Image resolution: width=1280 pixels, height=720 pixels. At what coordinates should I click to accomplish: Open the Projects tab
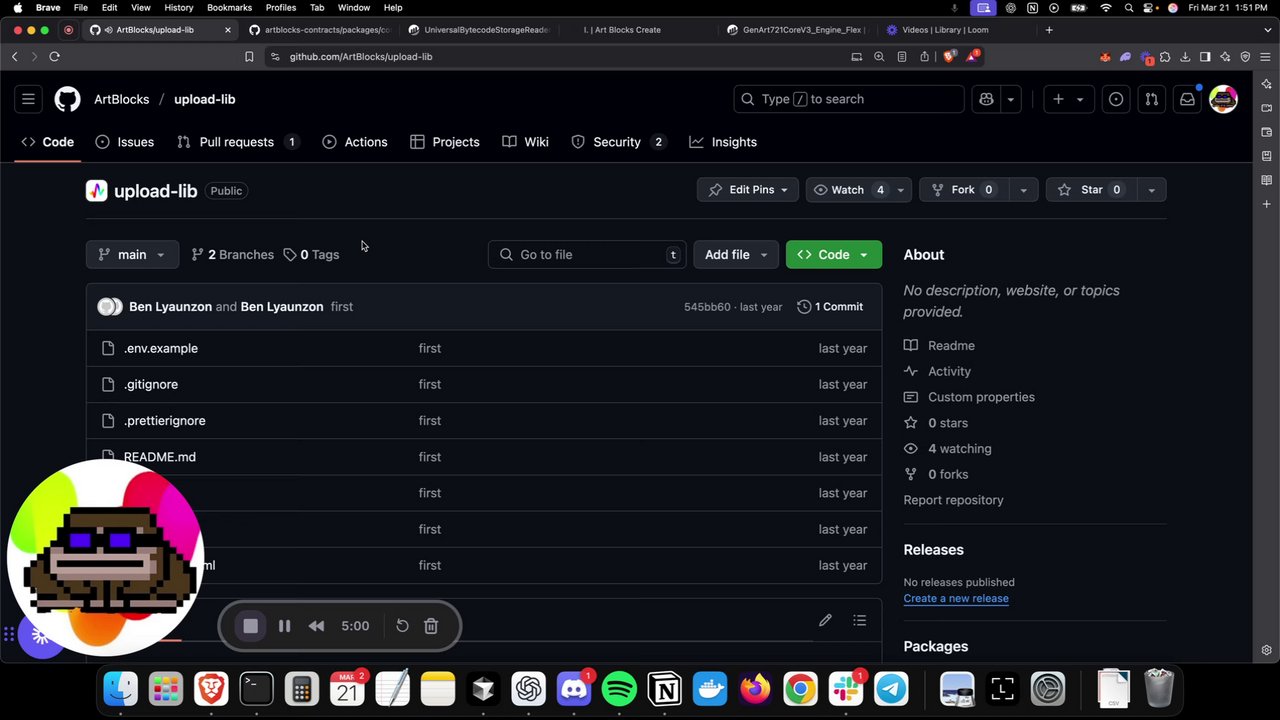445,142
